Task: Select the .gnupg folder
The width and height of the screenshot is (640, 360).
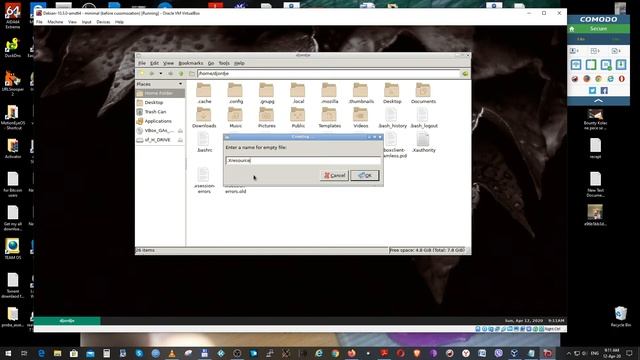Action: click(x=267, y=93)
